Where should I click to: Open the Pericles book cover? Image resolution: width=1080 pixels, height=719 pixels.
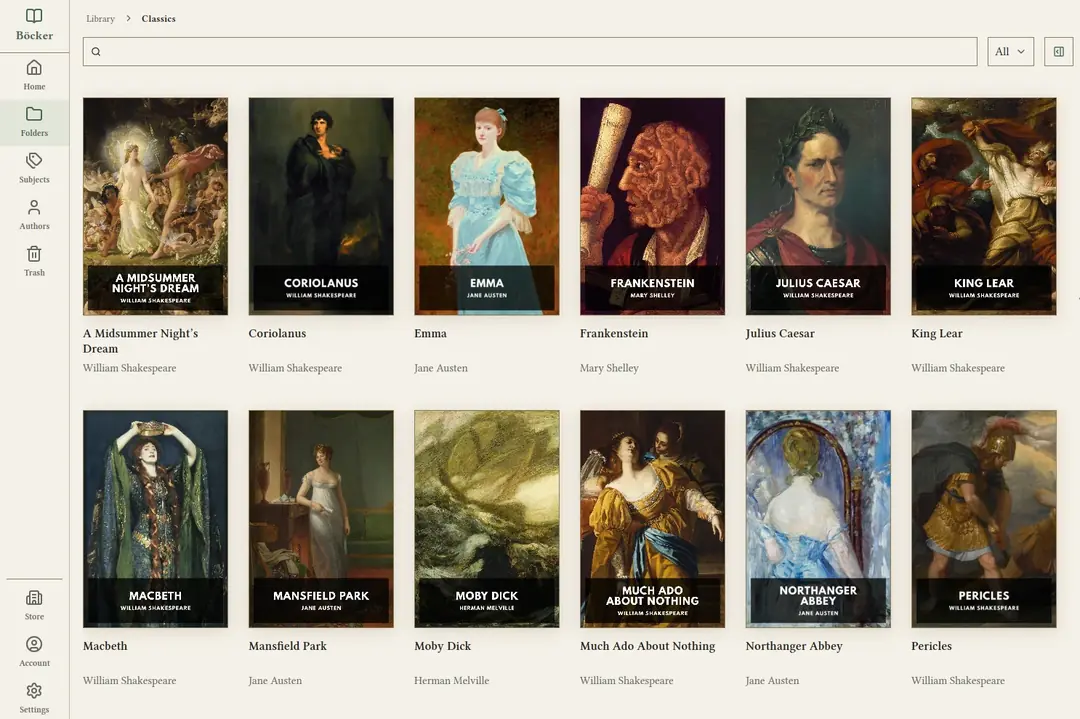(984, 519)
